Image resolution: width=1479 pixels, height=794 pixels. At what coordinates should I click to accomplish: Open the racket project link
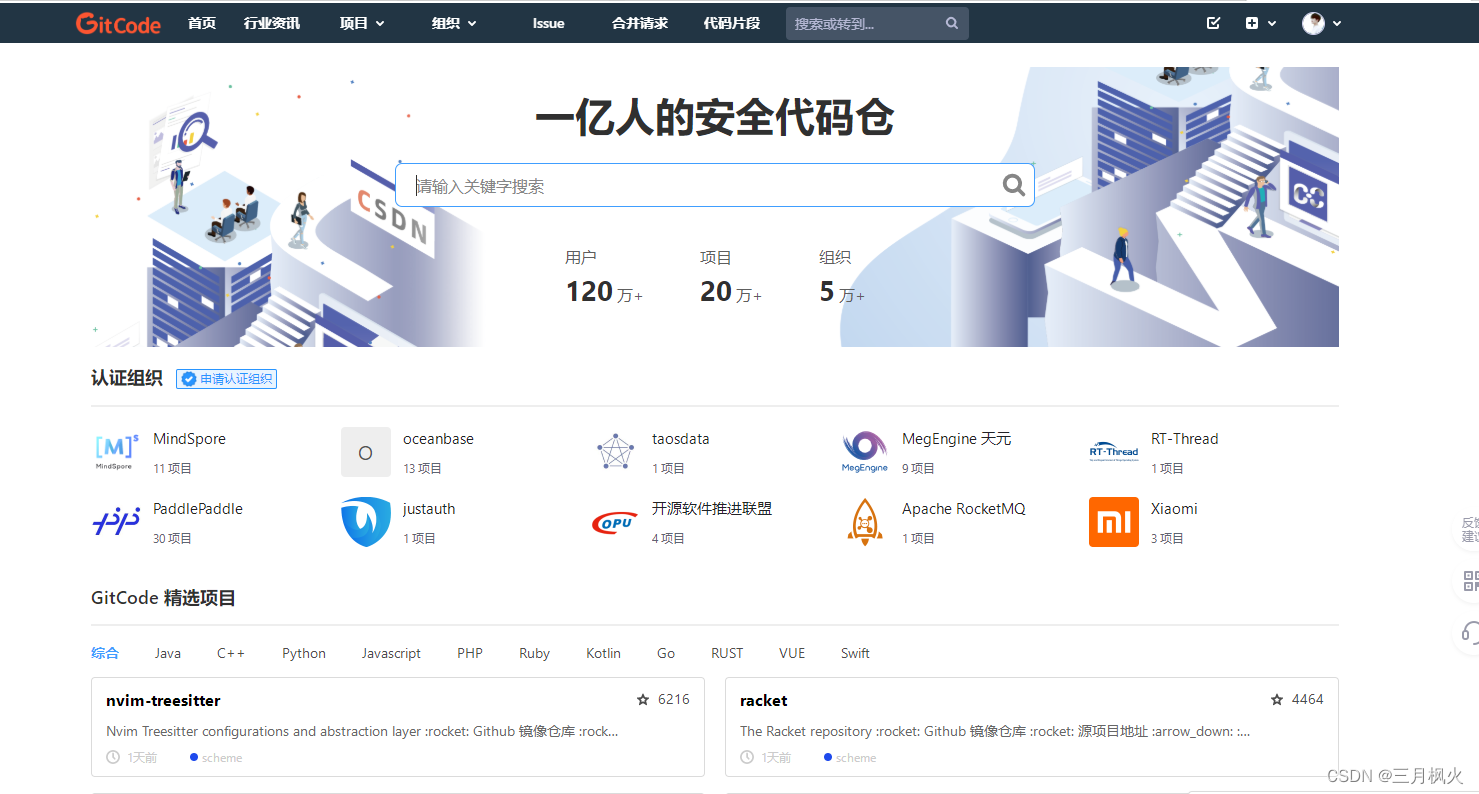764,700
